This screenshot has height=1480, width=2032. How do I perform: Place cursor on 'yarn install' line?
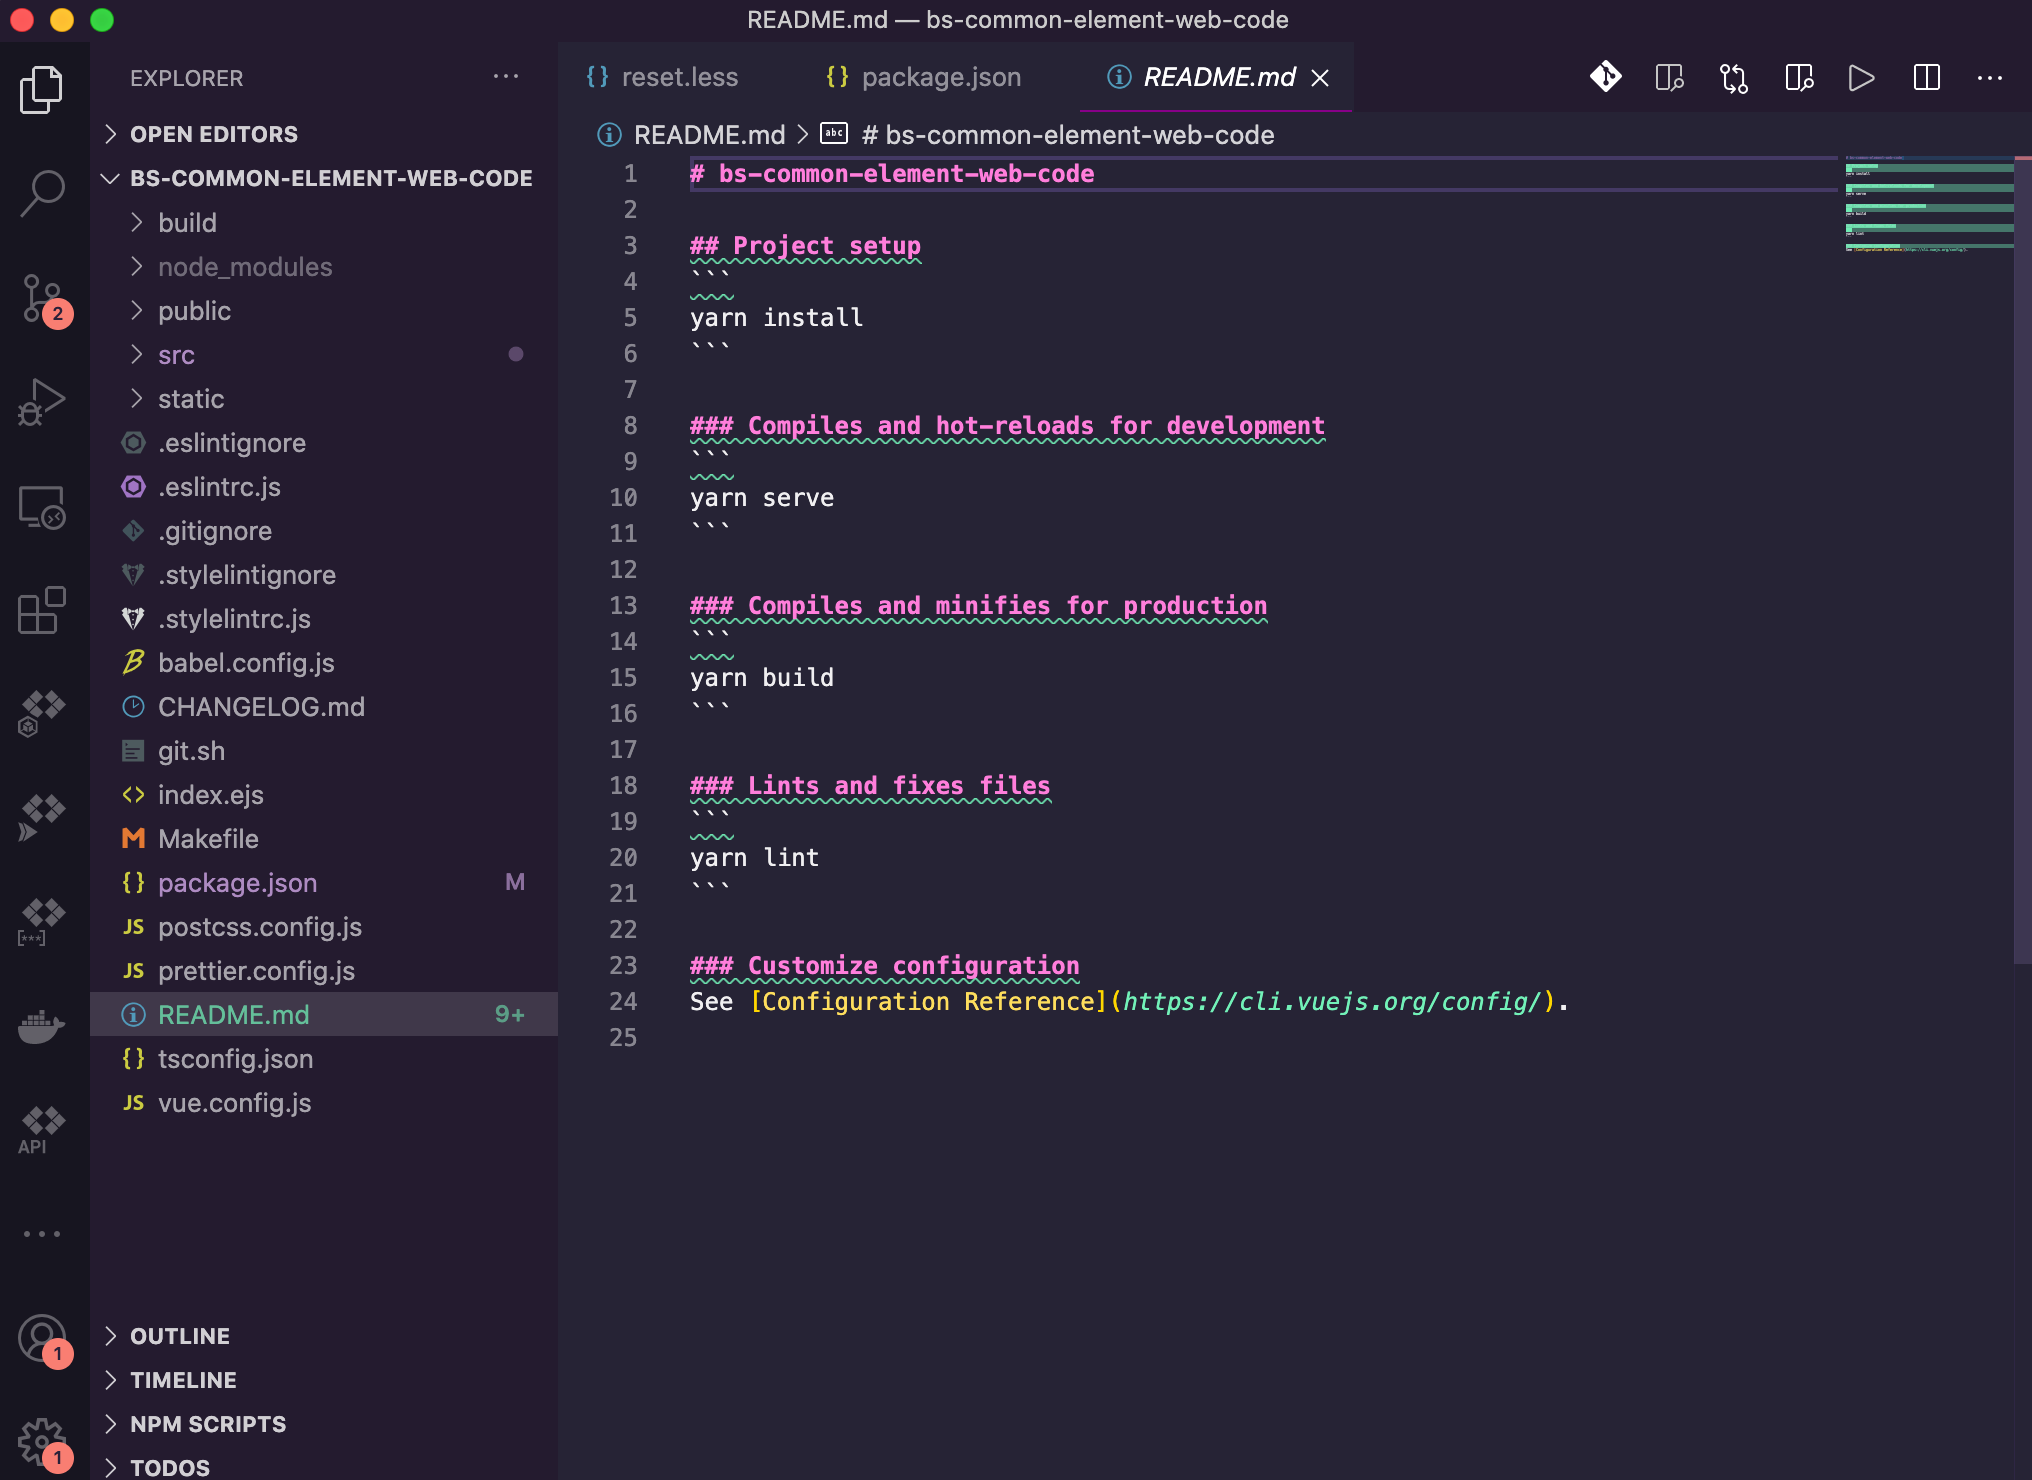(x=776, y=317)
